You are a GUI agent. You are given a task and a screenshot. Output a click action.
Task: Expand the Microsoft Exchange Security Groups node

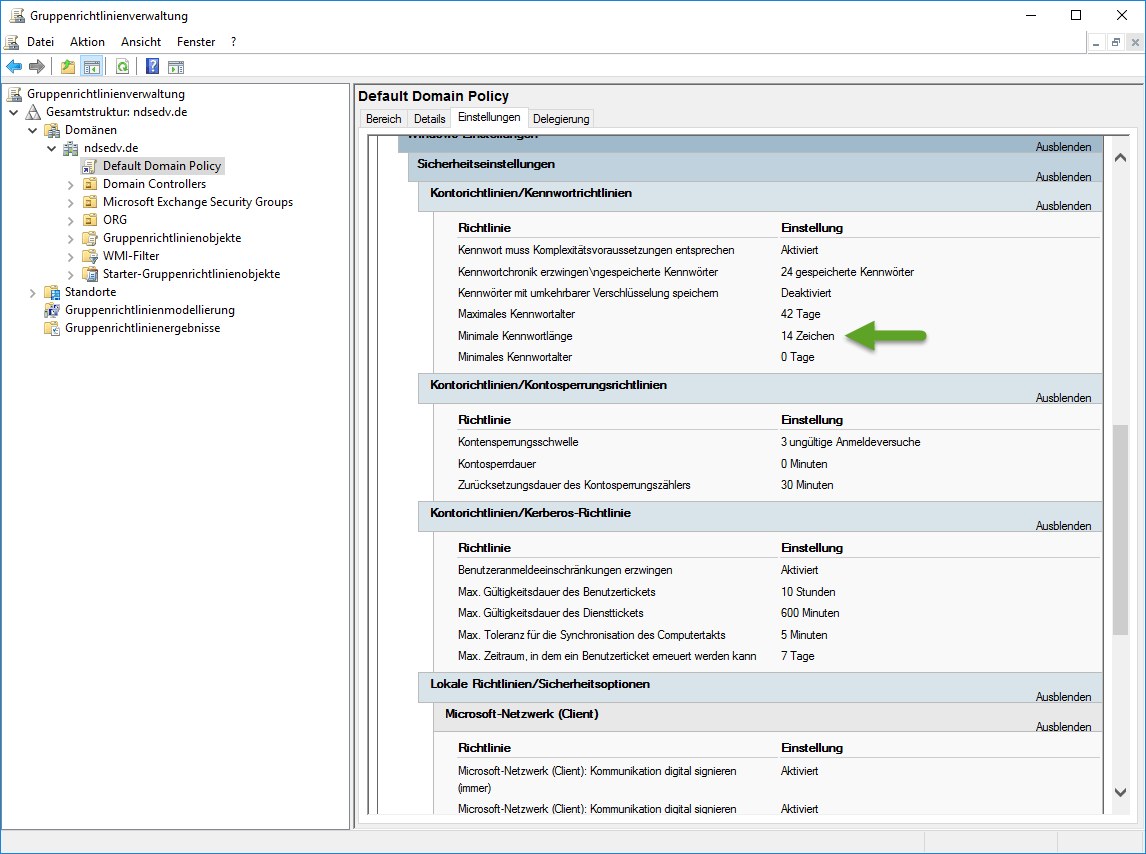pos(70,202)
